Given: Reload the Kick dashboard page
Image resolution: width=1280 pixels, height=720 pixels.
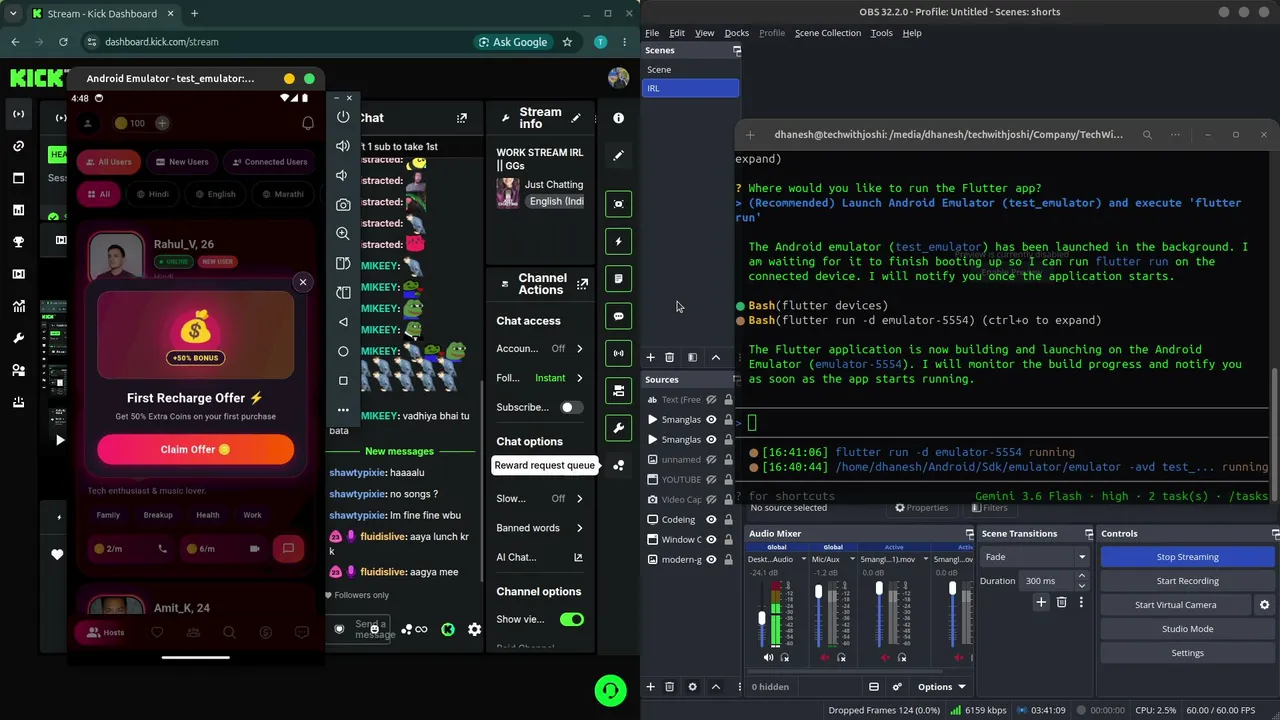Looking at the screenshot, I should point(63,42).
